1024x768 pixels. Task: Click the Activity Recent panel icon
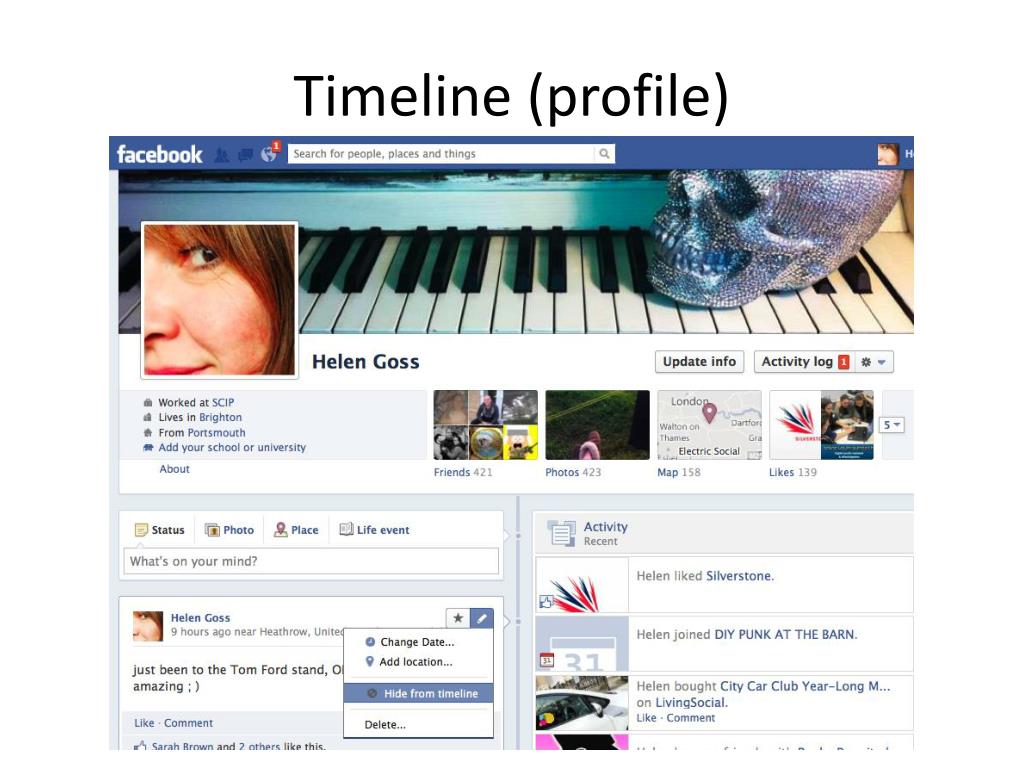coord(561,533)
